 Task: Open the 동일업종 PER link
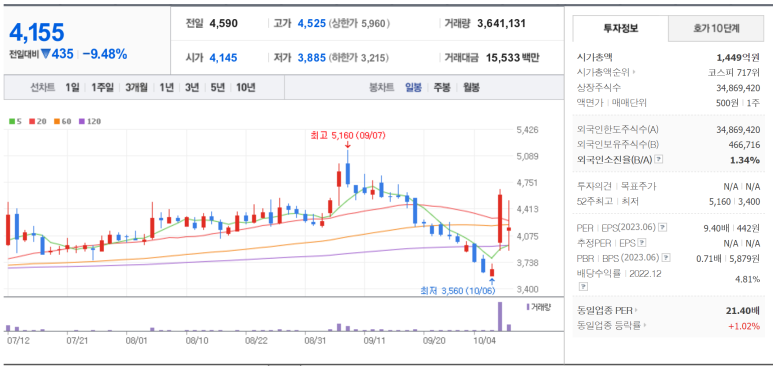(x=604, y=311)
